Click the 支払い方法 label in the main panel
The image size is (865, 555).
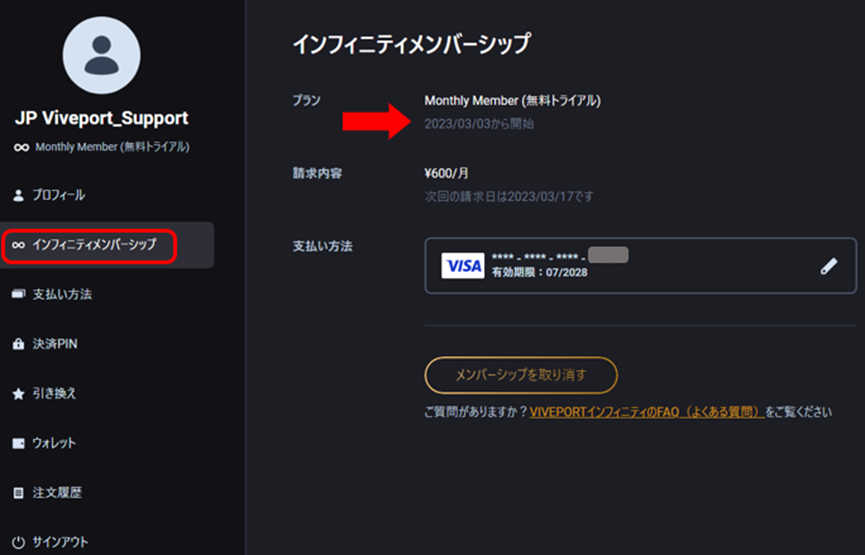(x=322, y=246)
